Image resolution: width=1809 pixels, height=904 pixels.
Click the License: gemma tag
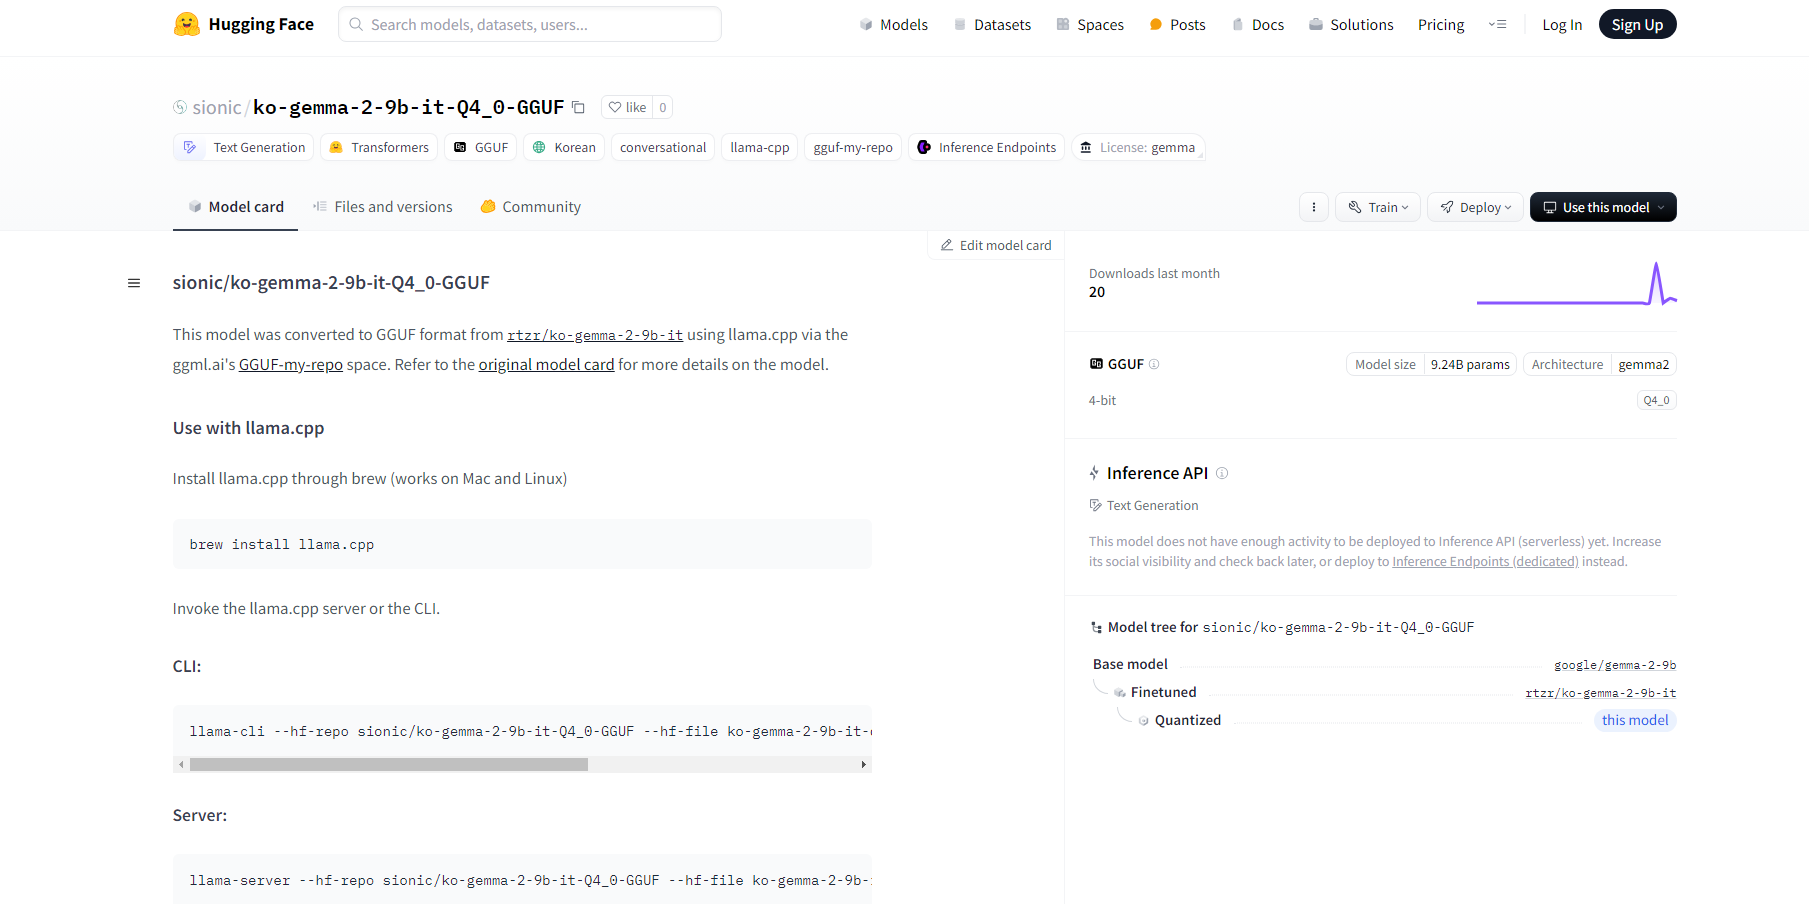pos(1138,147)
